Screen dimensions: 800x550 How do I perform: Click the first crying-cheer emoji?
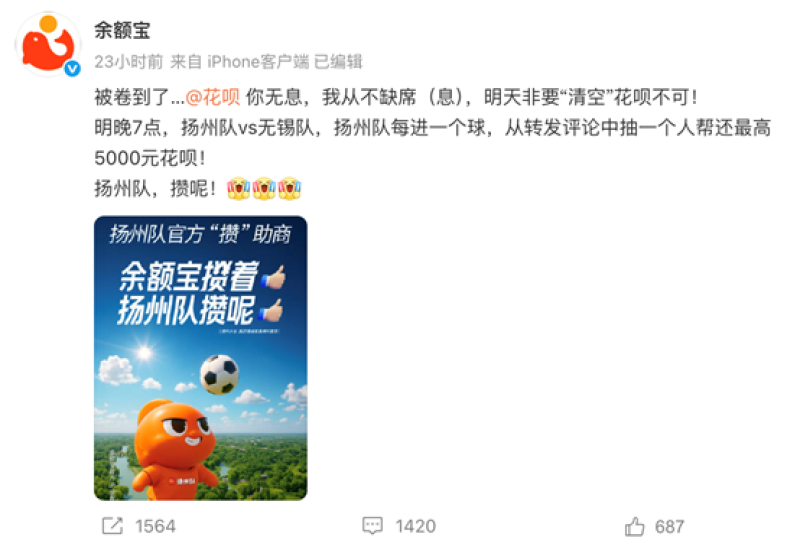[x=239, y=188]
